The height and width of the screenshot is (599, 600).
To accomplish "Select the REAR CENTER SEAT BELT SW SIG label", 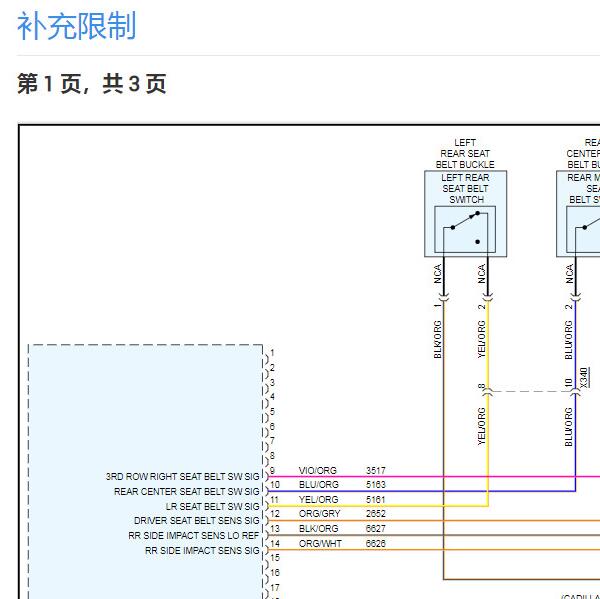I will 187,491.
